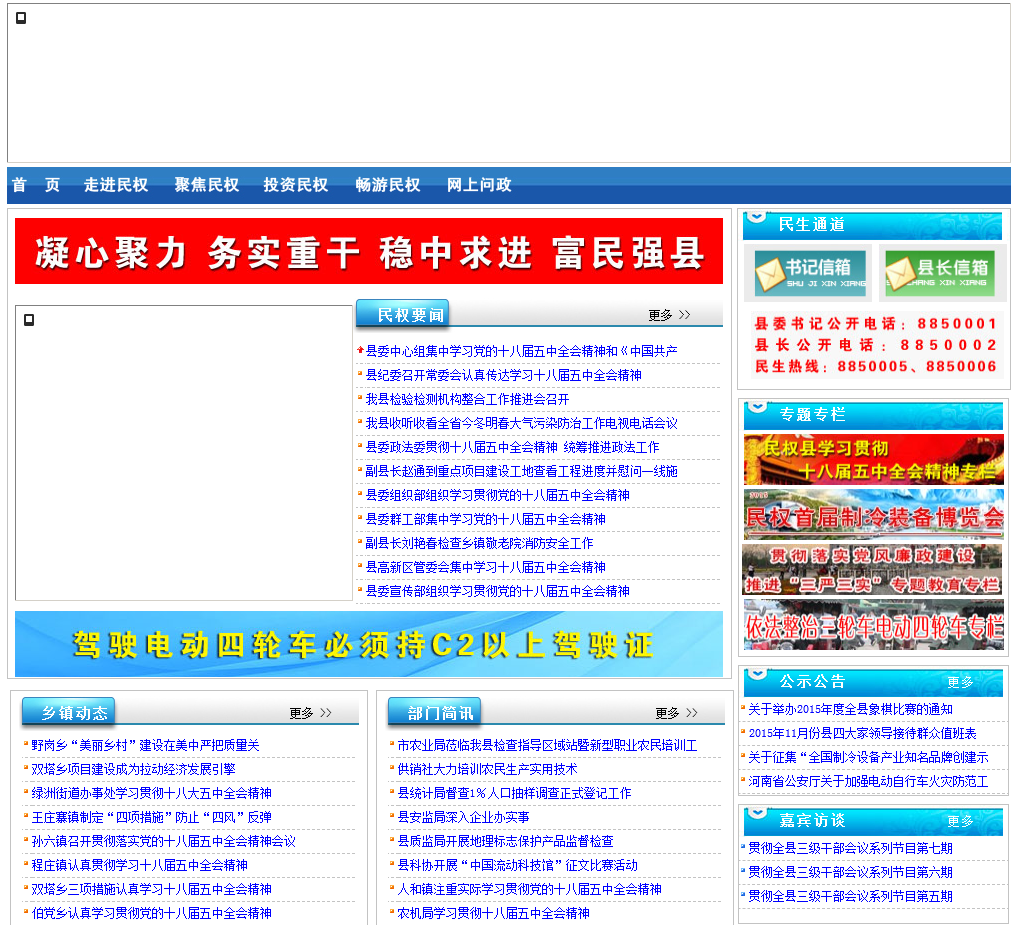
Task: Open 投资民权 navigation item
Action: click(x=296, y=185)
